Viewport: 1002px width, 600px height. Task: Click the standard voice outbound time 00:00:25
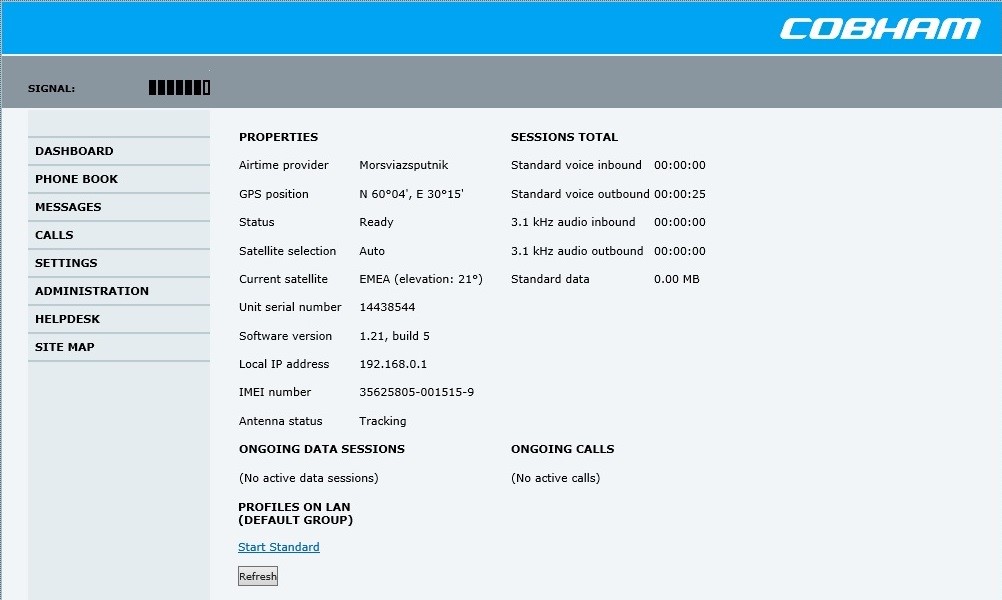click(680, 194)
